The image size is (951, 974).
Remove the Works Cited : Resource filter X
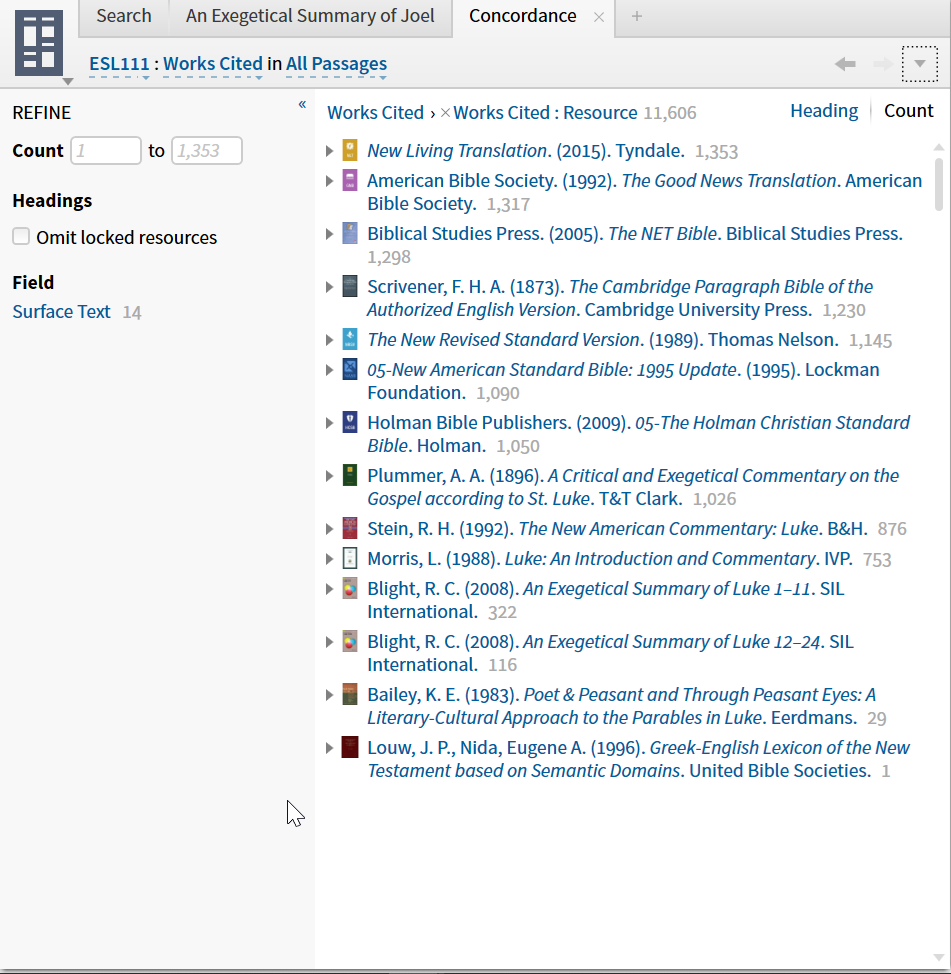[x=445, y=113]
